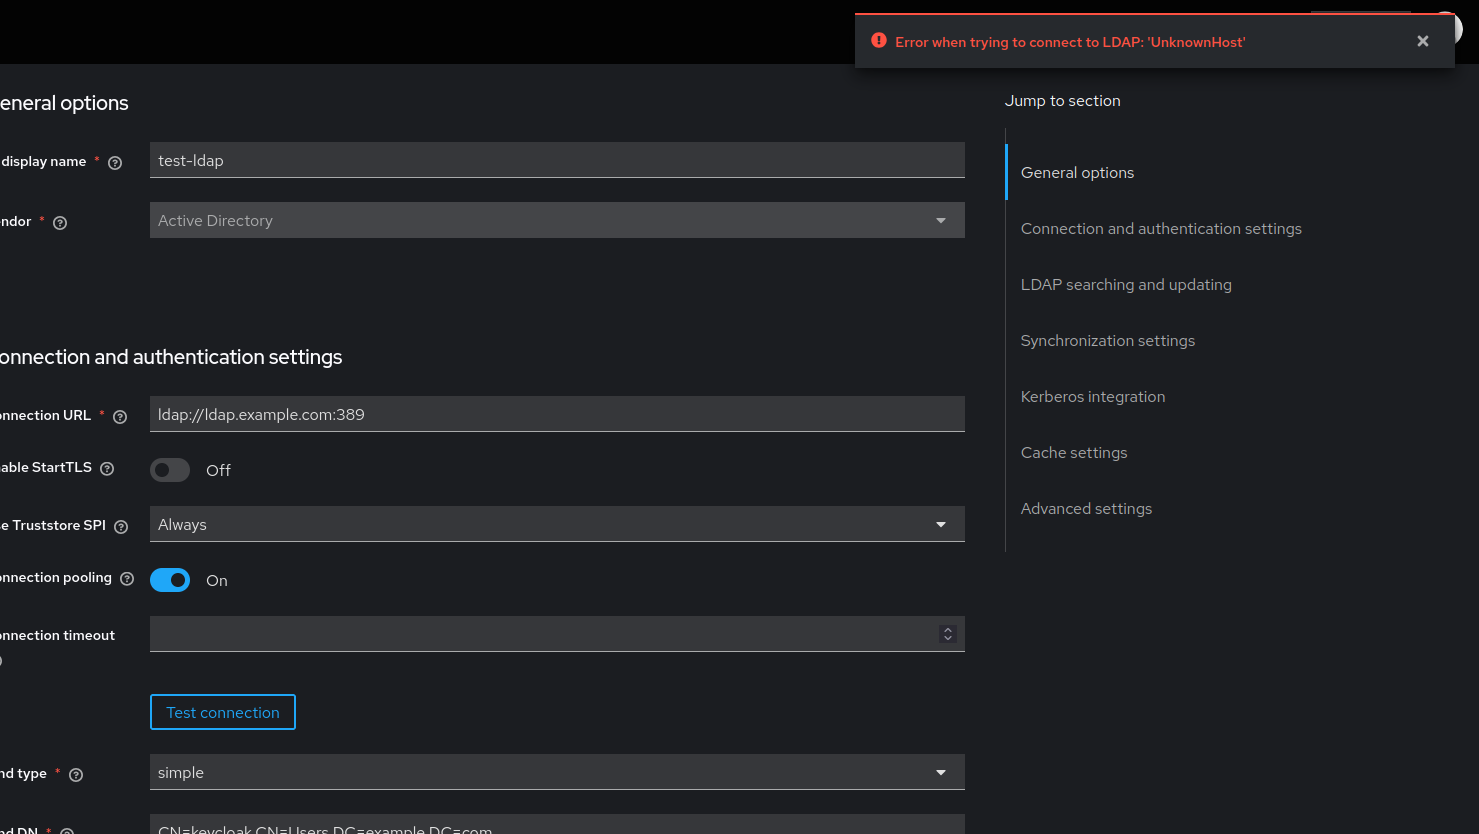Click the Vendor help icon
The width and height of the screenshot is (1479, 834).
point(59,222)
